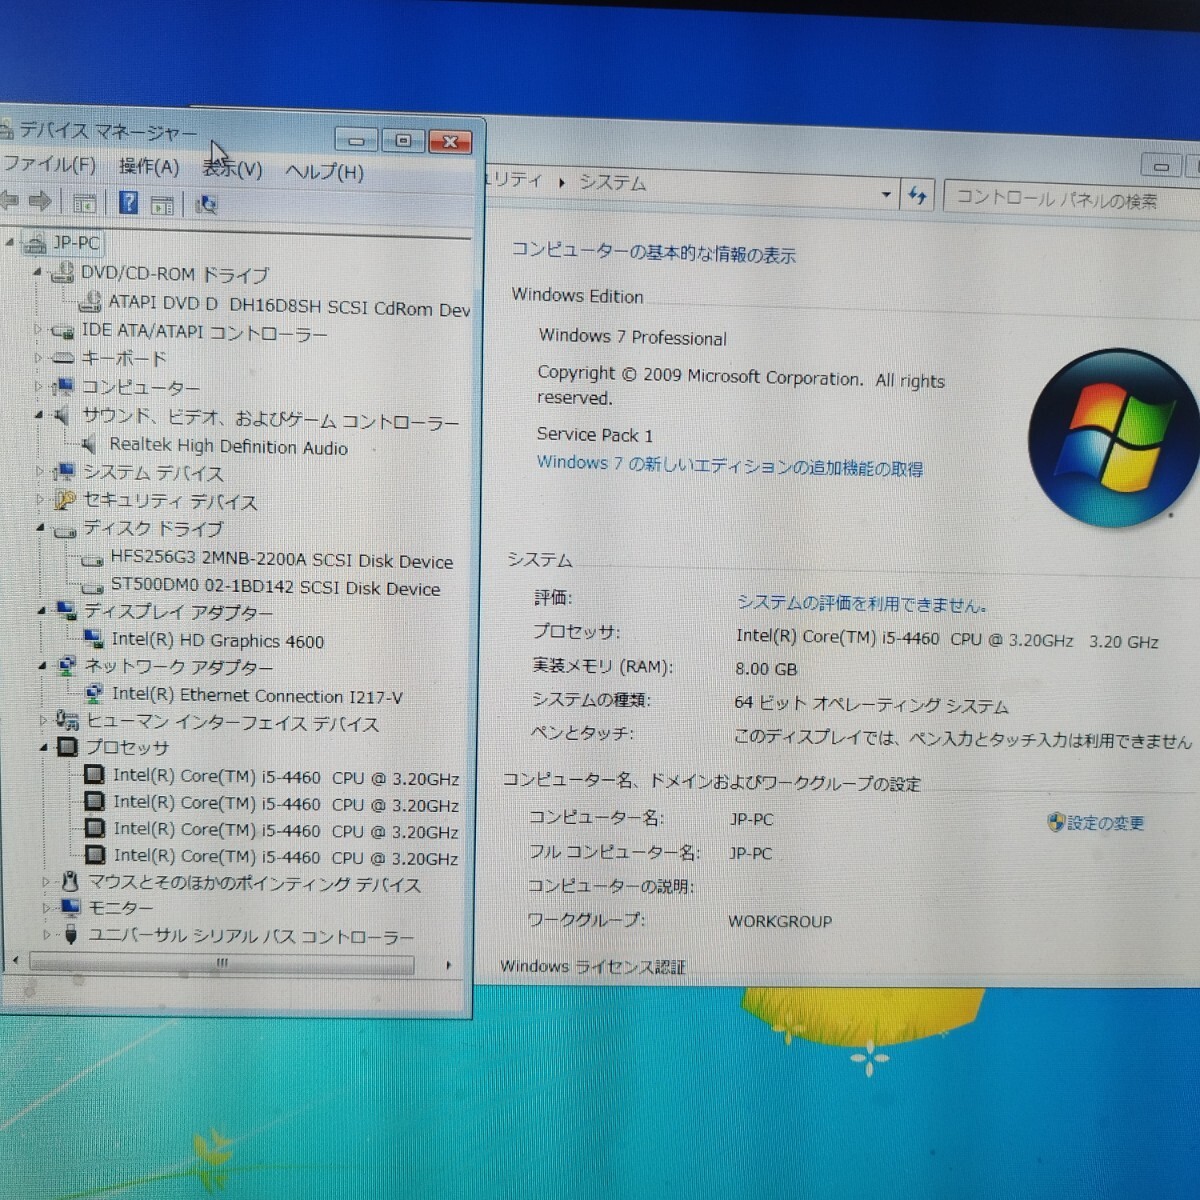Expand the マウスとそのほかのポインティング デバイス category
Image resolution: width=1200 pixels, height=1200 pixels.
click(x=45, y=881)
